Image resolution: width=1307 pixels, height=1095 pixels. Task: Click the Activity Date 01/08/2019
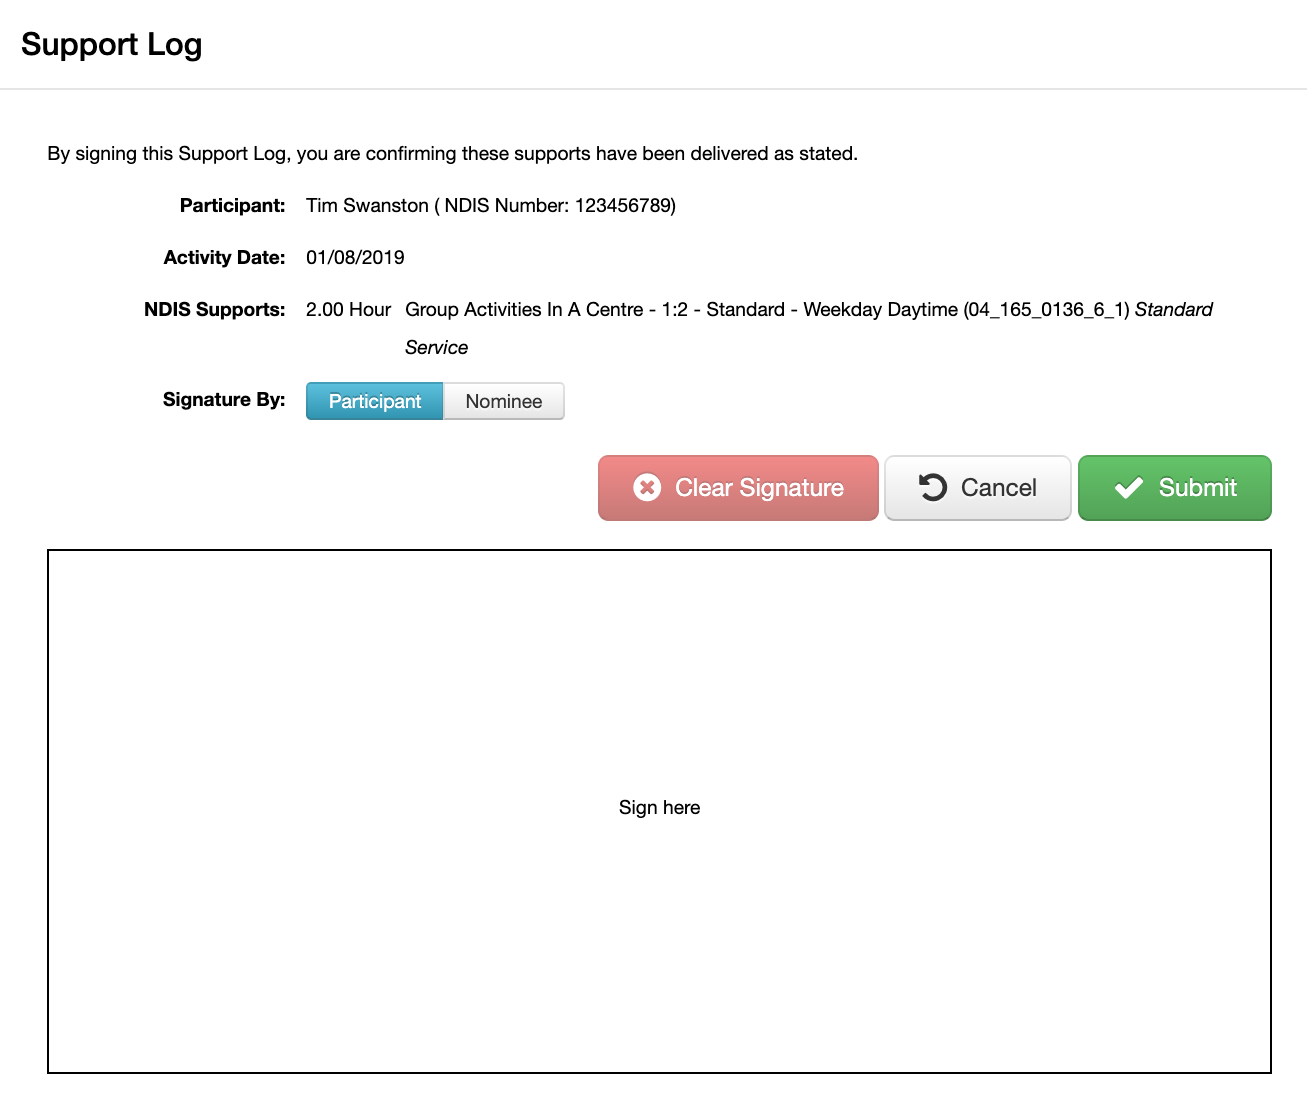[x=355, y=257]
